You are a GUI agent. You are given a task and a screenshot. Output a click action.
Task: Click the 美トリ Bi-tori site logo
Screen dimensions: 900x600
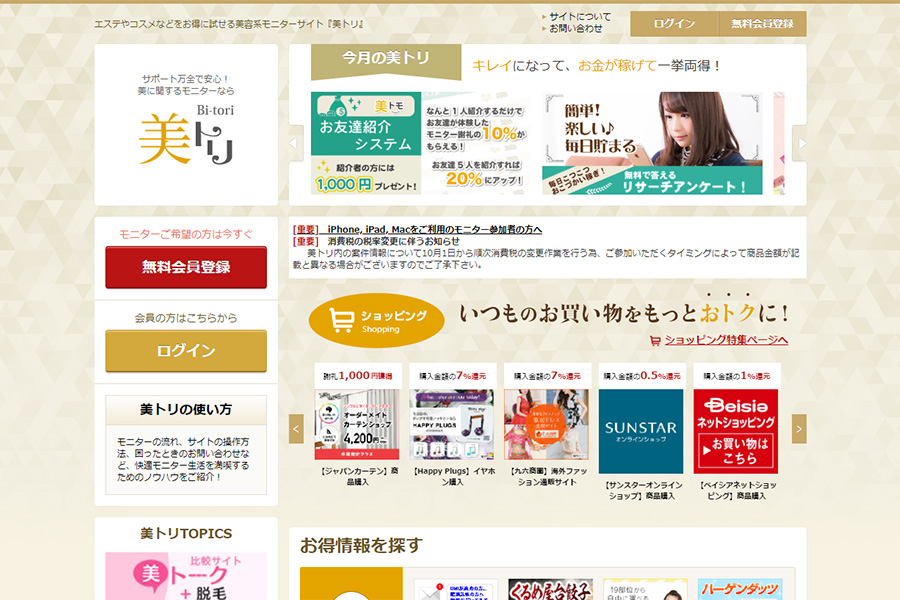pyautogui.click(x=186, y=134)
